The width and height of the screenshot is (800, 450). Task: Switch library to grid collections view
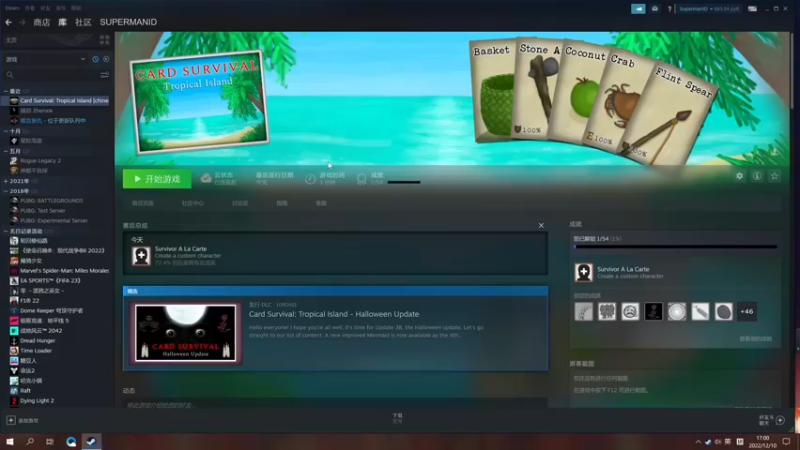click(x=105, y=40)
